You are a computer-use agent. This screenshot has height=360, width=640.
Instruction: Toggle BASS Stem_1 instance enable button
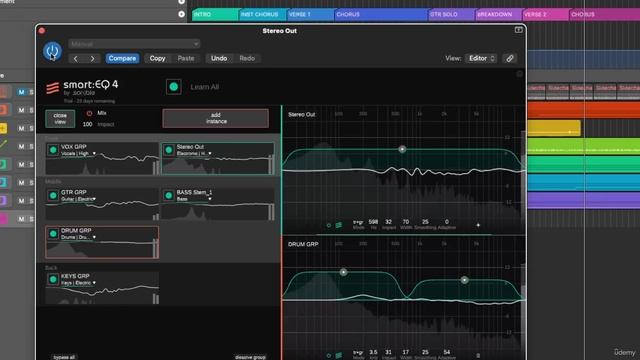(169, 196)
